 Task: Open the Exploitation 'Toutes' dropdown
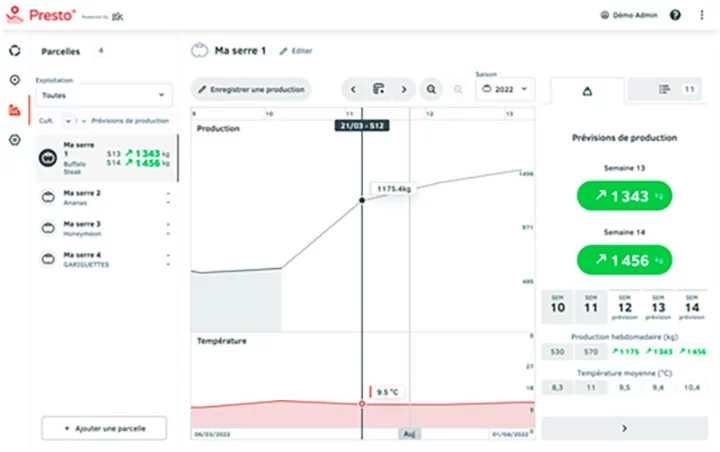(x=103, y=96)
